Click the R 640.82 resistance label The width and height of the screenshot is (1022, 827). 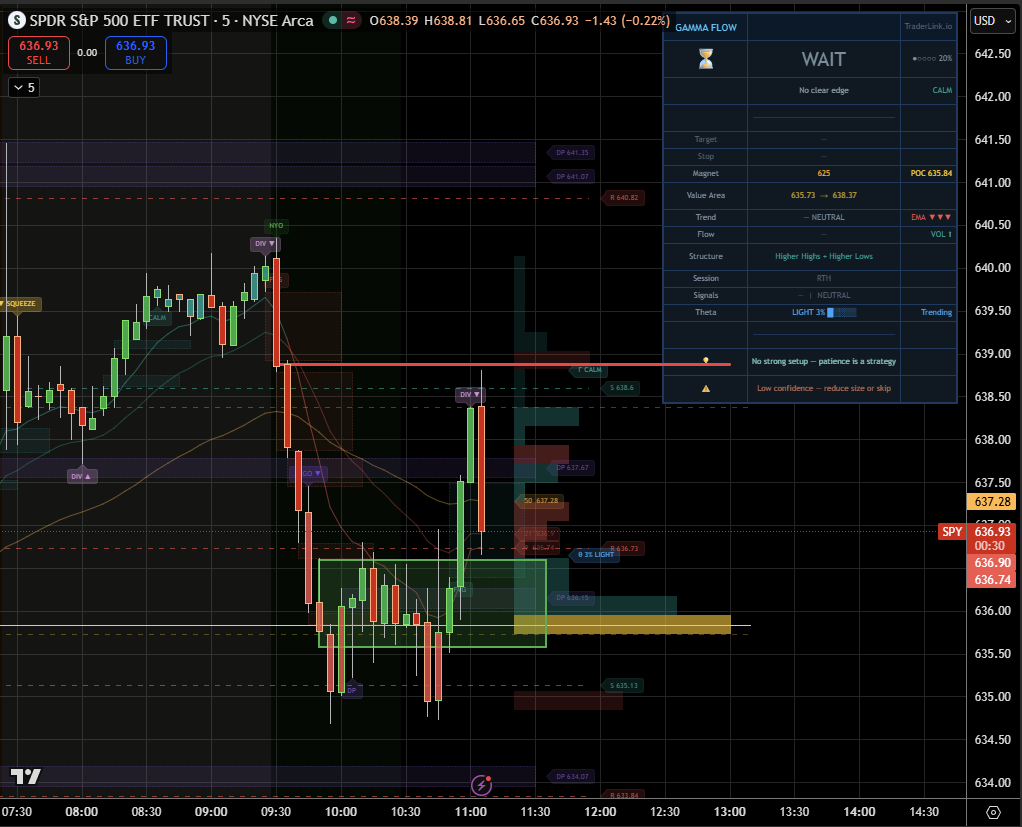pyautogui.click(x=624, y=197)
